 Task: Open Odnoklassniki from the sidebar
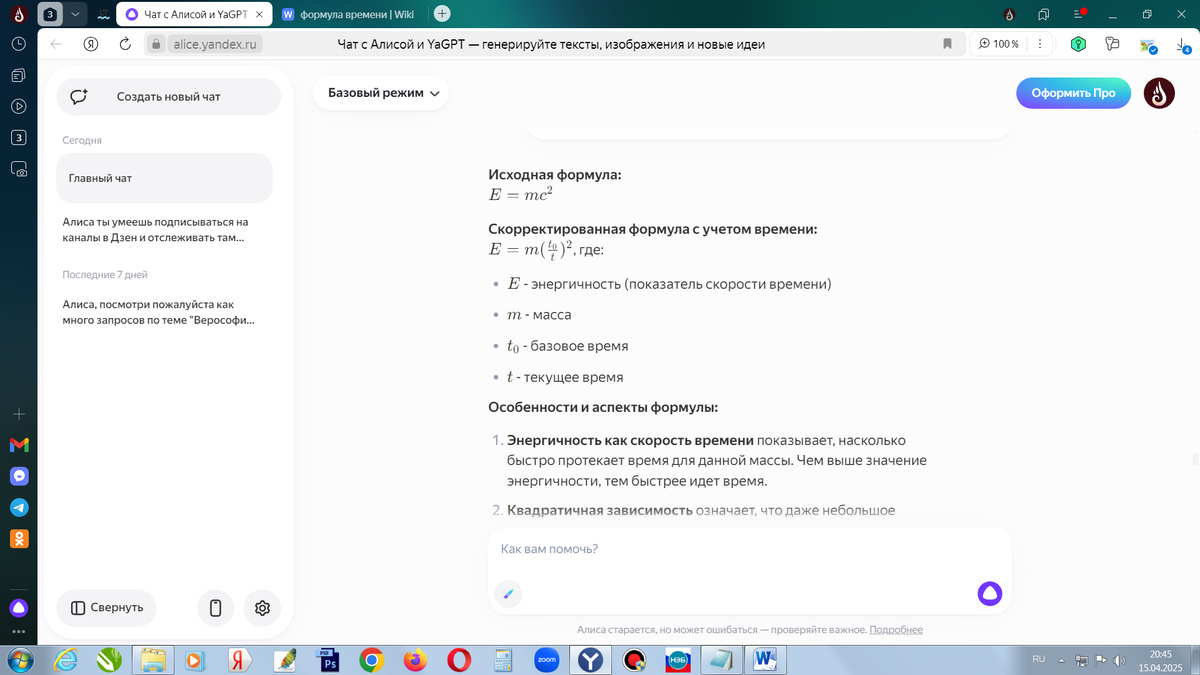[x=19, y=538]
